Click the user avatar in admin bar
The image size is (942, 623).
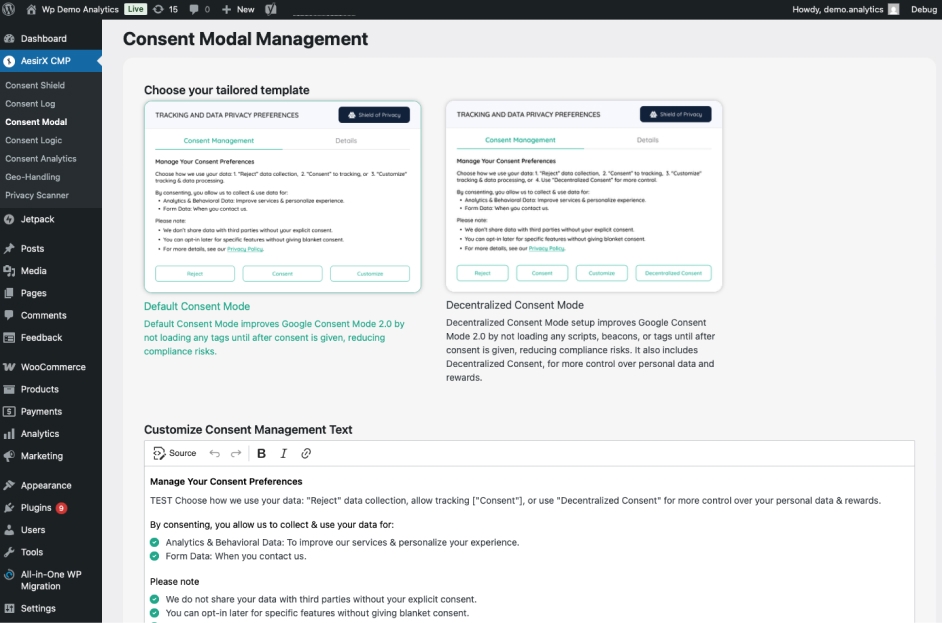click(x=893, y=9)
